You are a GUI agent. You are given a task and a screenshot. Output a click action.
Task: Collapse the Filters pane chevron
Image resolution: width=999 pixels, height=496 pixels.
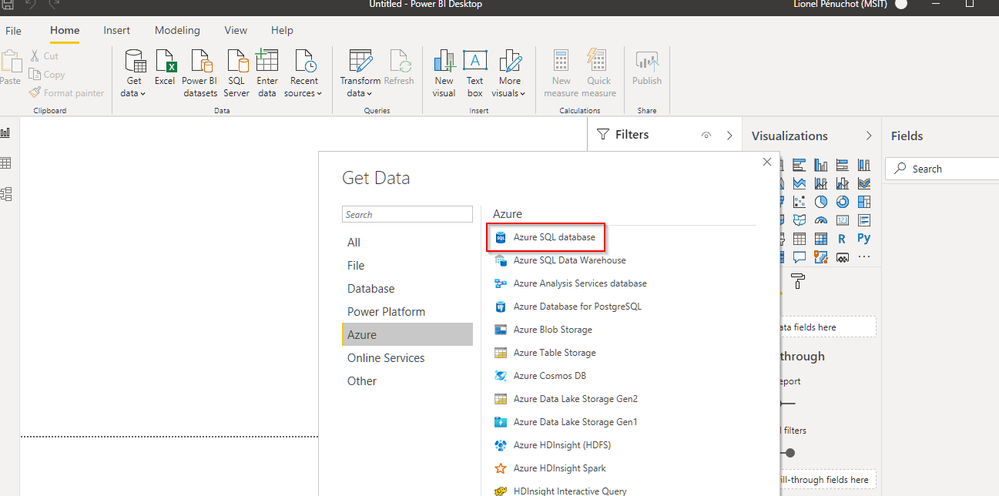(x=729, y=135)
